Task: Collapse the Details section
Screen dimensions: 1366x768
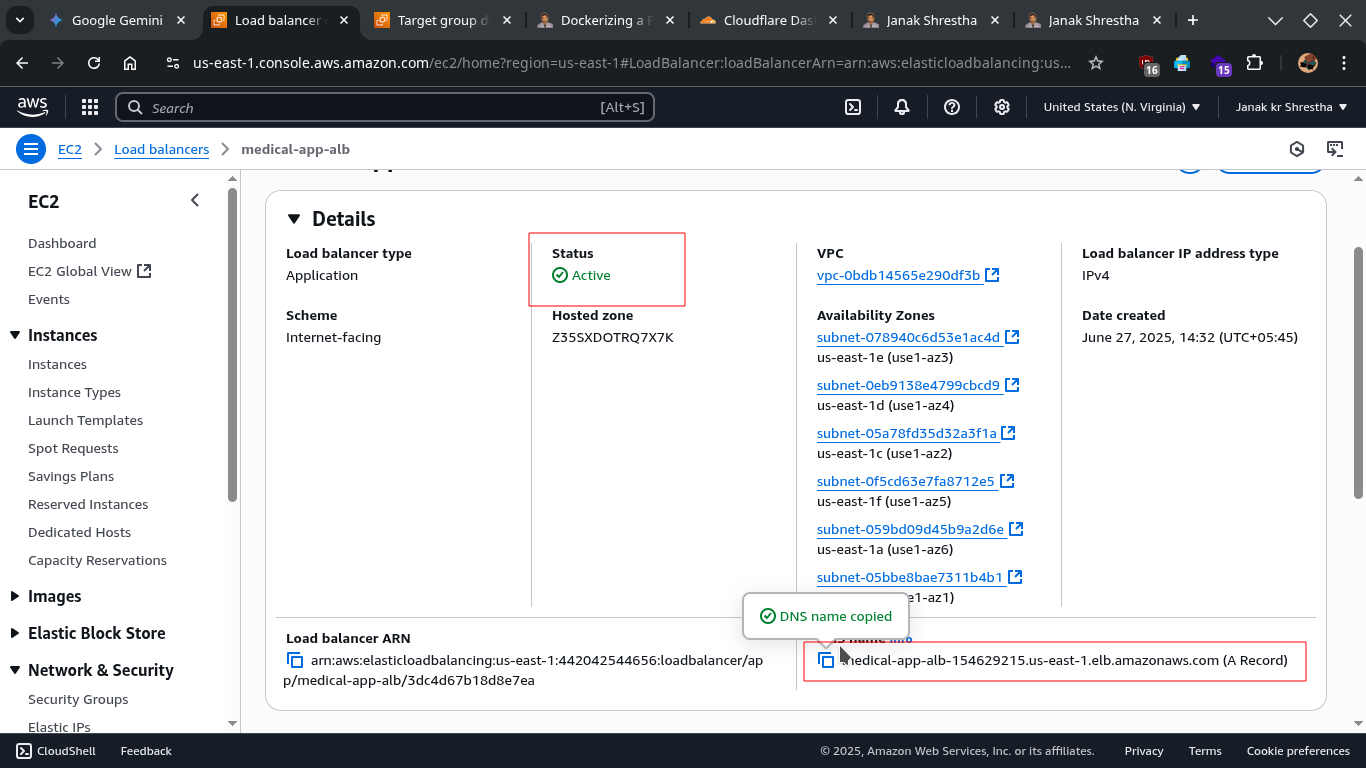Action: pos(294,219)
